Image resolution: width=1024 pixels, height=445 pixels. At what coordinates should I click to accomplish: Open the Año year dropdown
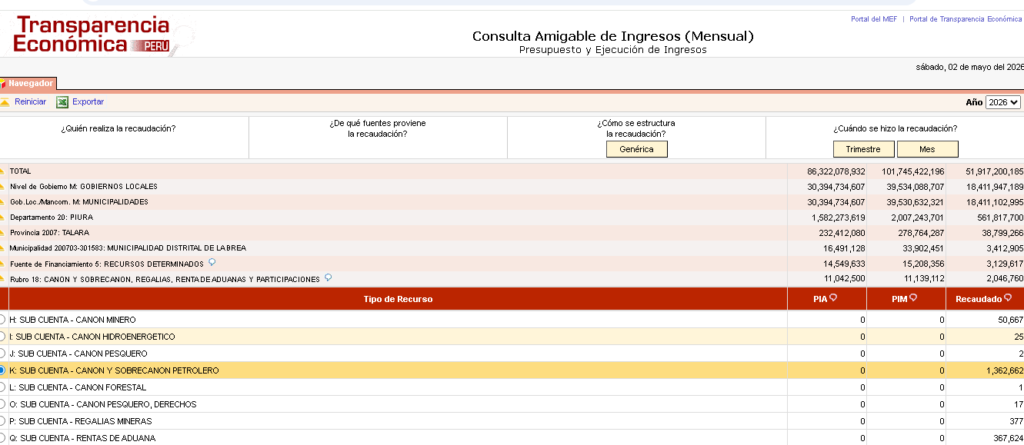coord(1002,103)
